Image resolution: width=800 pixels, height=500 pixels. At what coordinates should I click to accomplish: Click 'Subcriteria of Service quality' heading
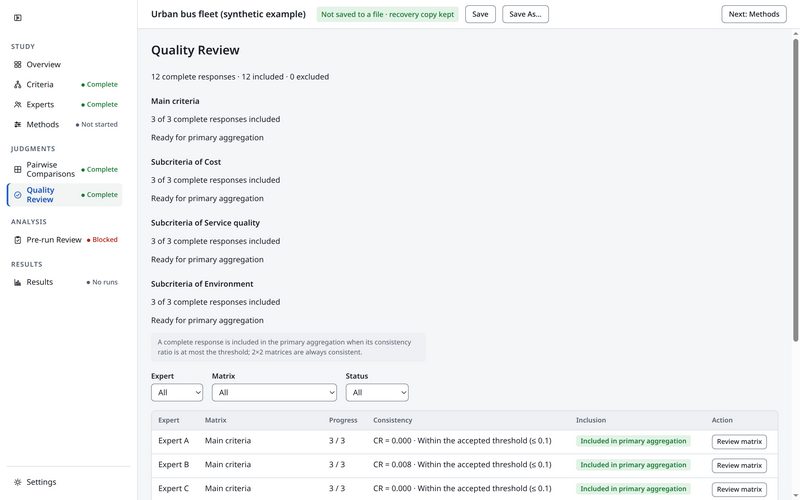click(x=205, y=223)
